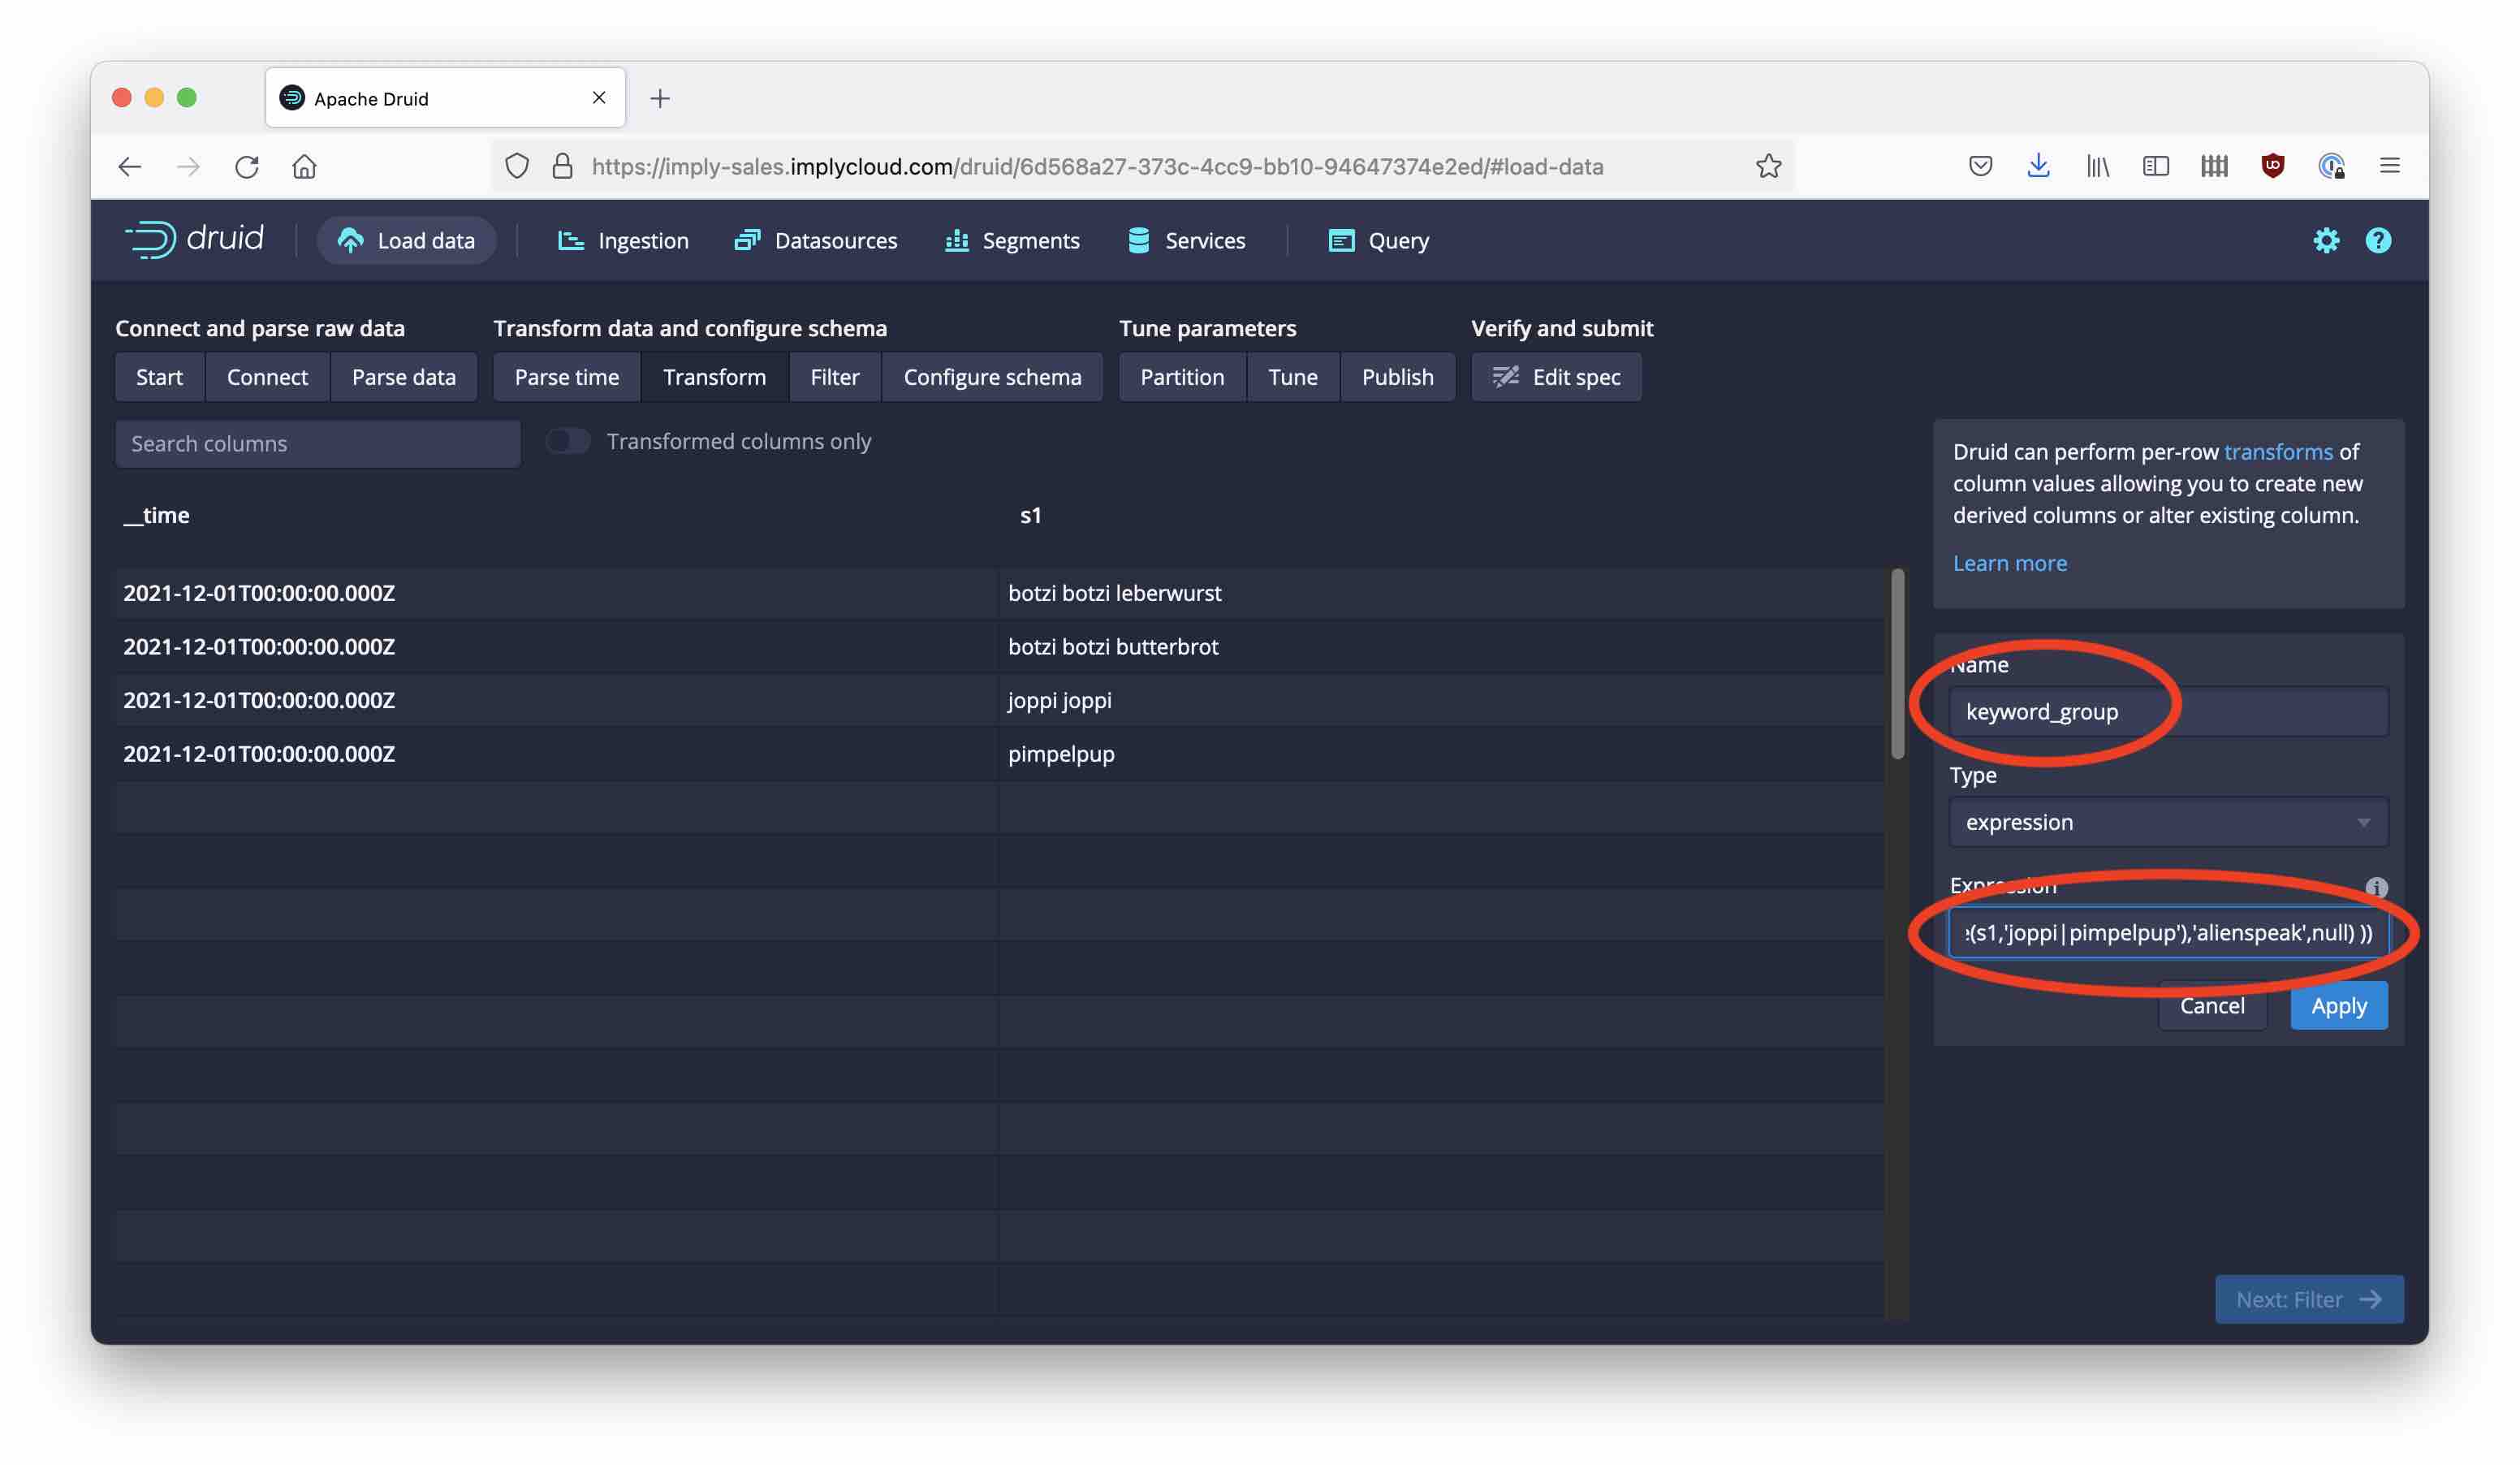Expand the Type expression dropdown
Screen dimensions: 2520x1465
click(x=2167, y=822)
